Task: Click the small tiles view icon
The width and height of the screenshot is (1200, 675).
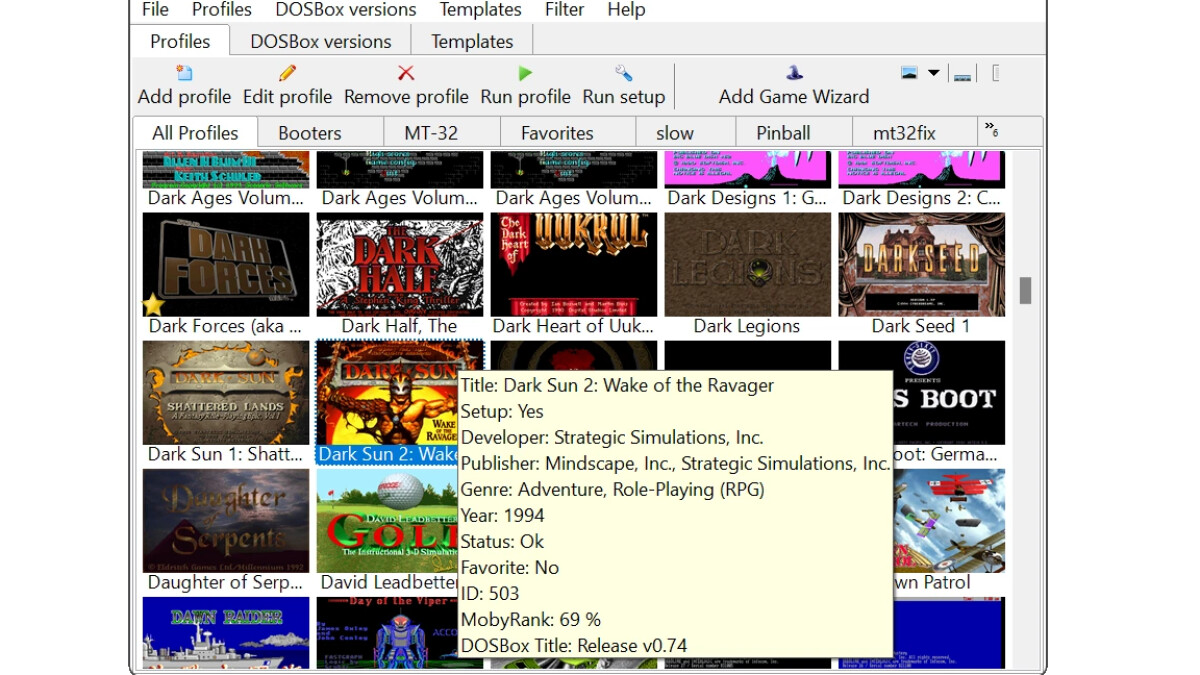Action: click(x=962, y=75)
